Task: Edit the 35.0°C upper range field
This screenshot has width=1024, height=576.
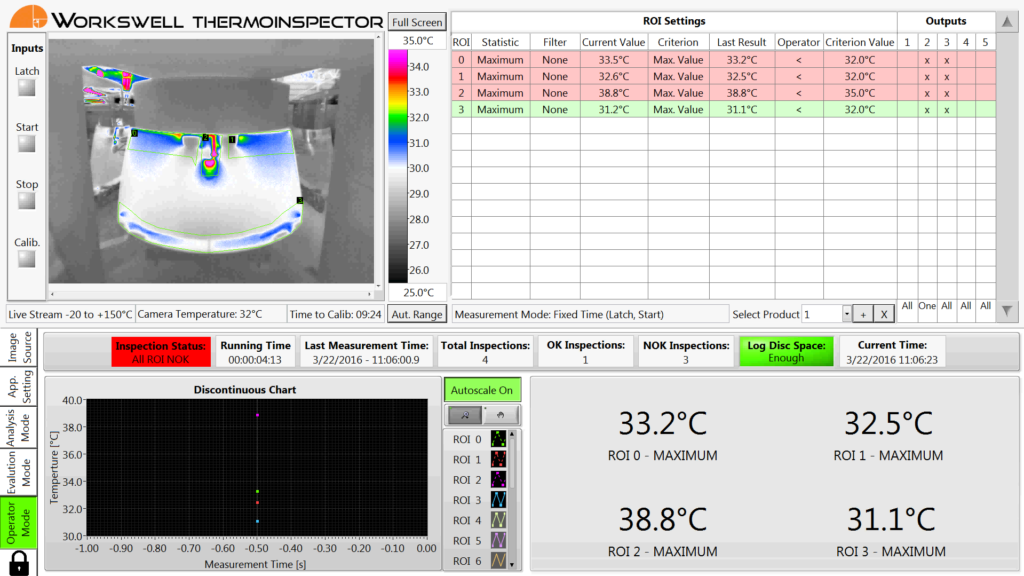Action: 417,40
